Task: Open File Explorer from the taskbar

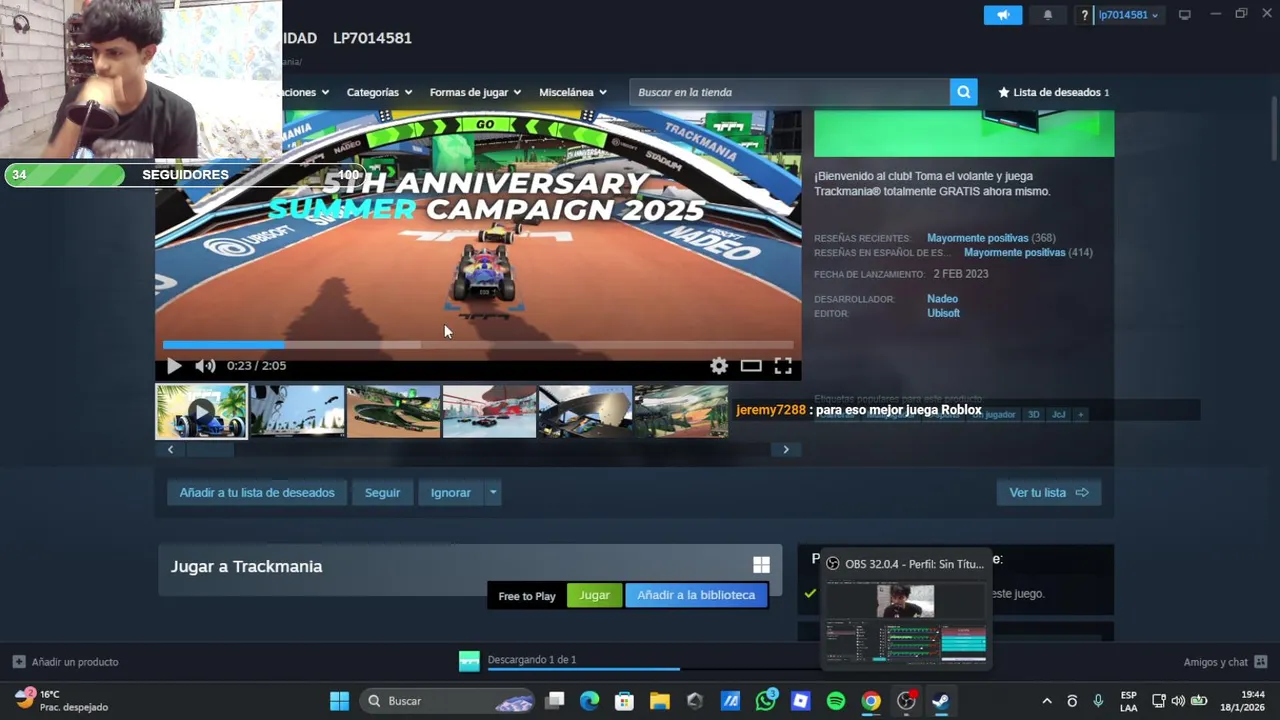Action: (659, 701)
